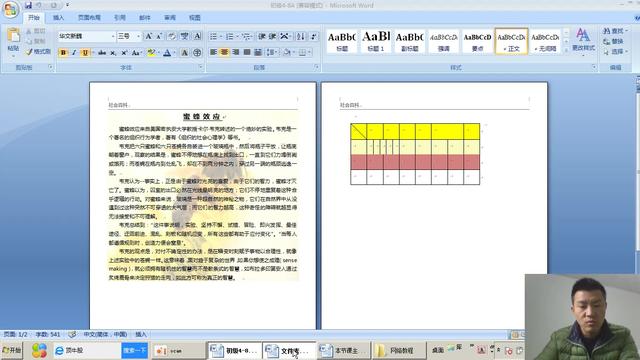Viewport: 640px width, 360px height.
Task: Open the Font dialog launcher
Action: click(201, 67)
